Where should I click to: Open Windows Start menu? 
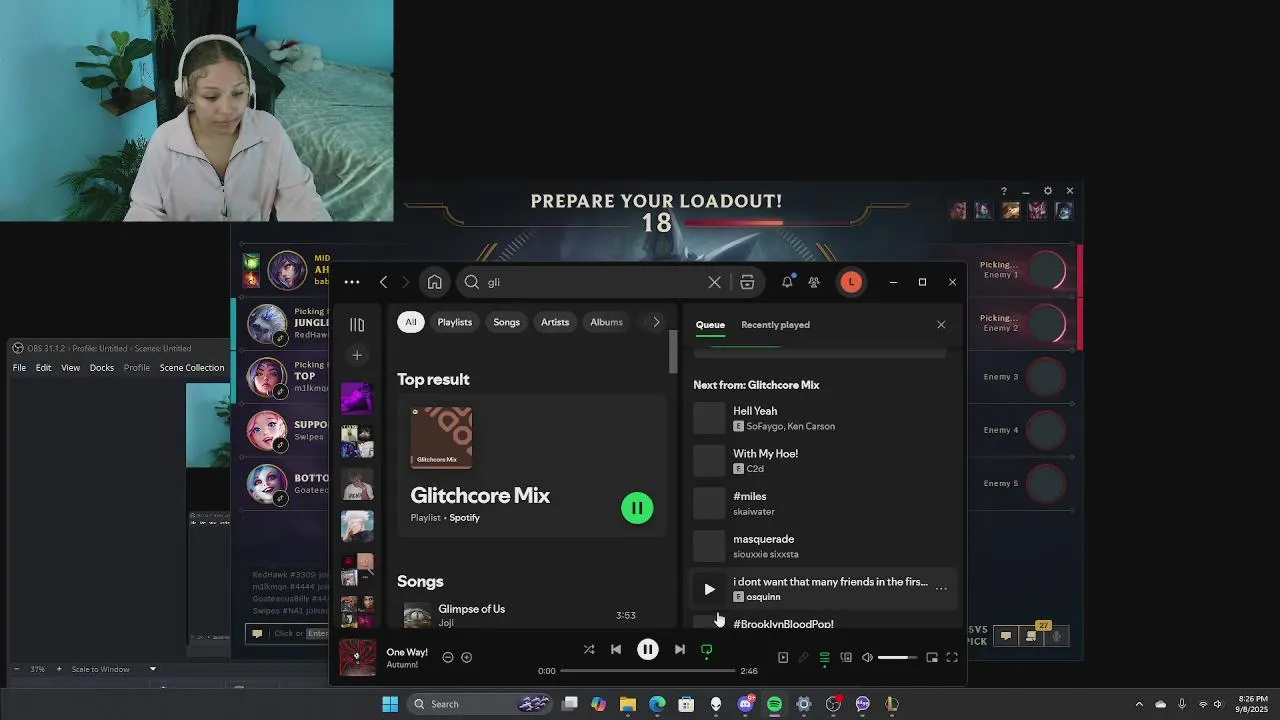(390, 704)
